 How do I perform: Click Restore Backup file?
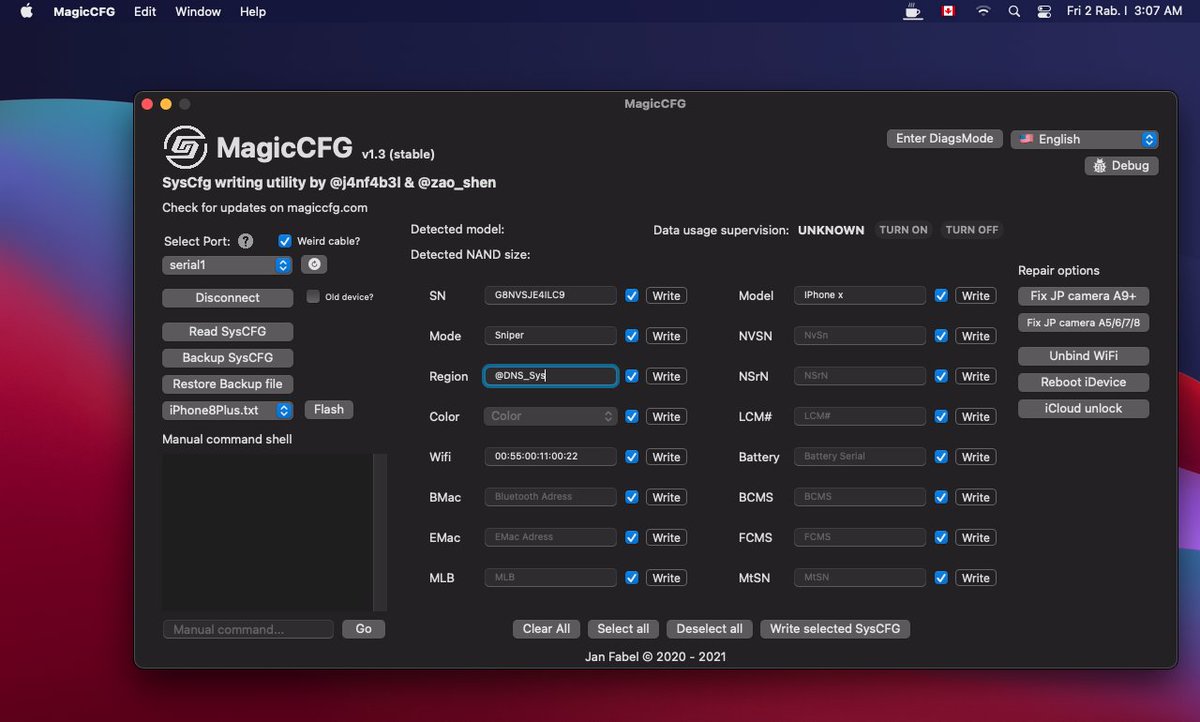[228, 384]
